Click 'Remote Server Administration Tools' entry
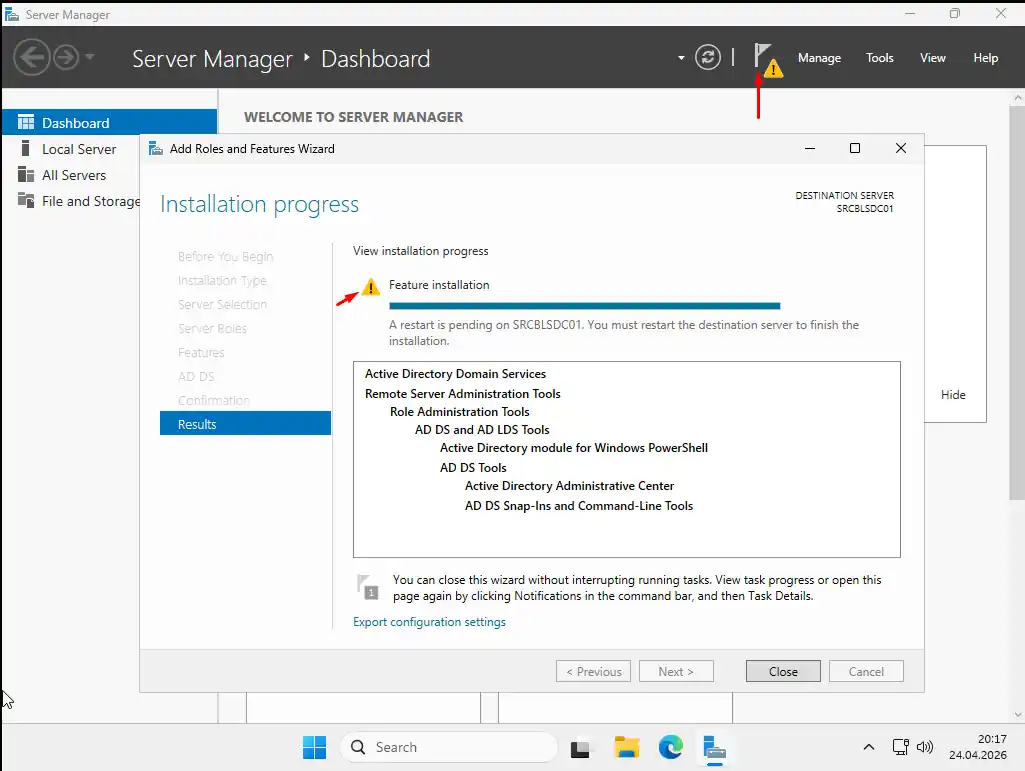 [x=462, y=394]
